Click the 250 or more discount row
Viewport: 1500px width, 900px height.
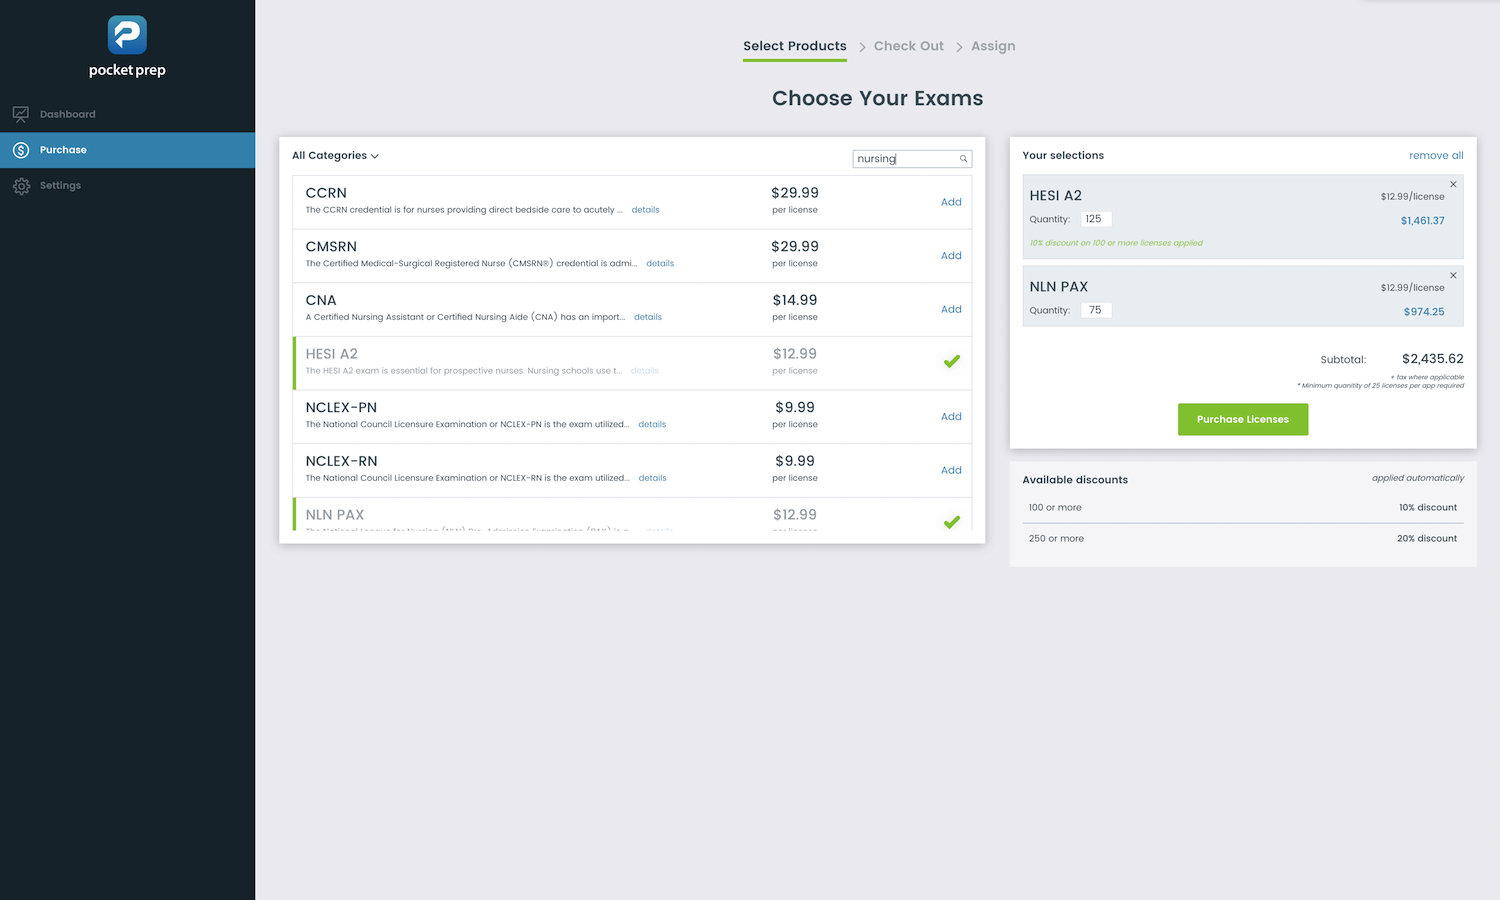click(1243, 539)
